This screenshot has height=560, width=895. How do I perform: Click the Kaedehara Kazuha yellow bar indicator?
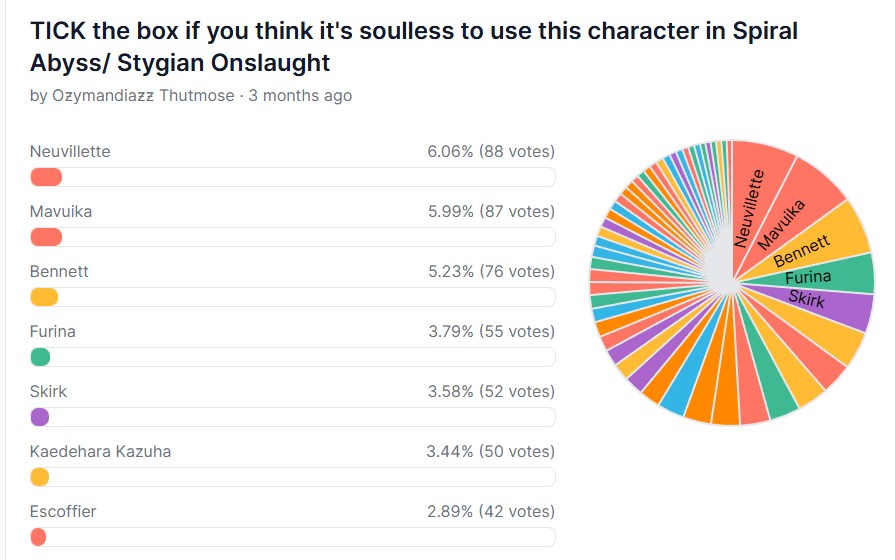pos(39,477)
